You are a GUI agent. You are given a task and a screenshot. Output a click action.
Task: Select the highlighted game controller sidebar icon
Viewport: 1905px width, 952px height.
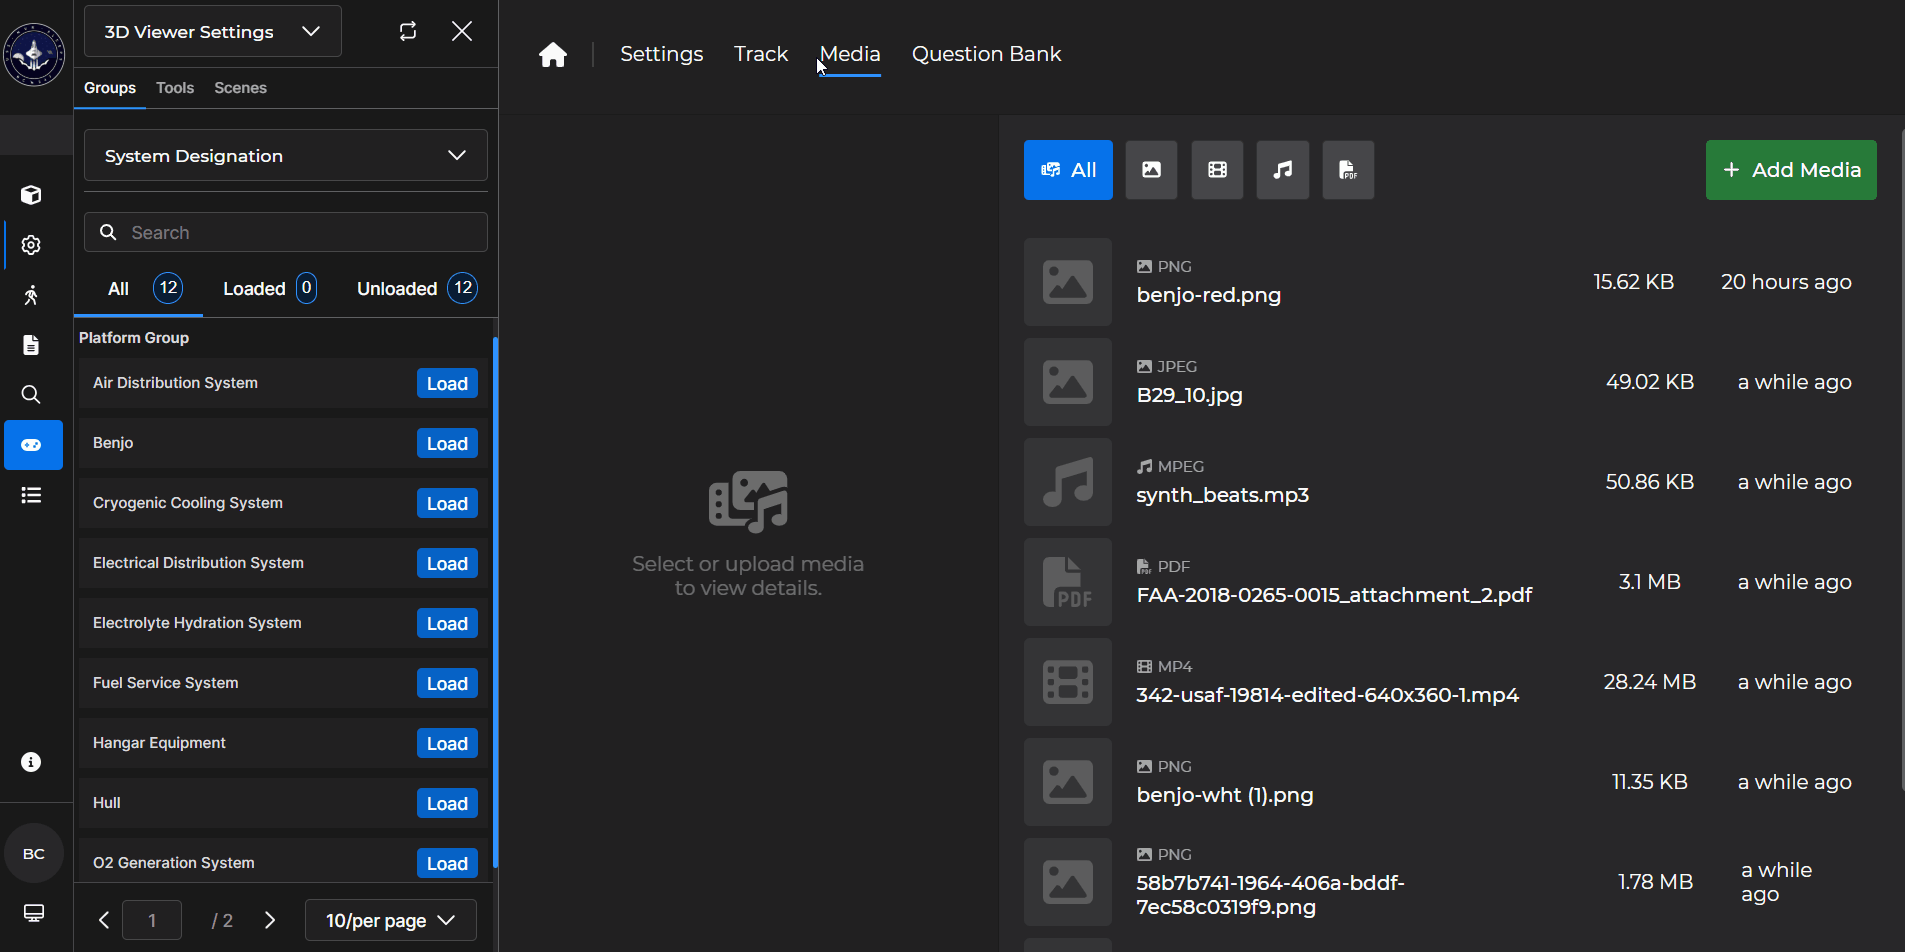coord(33,445)
